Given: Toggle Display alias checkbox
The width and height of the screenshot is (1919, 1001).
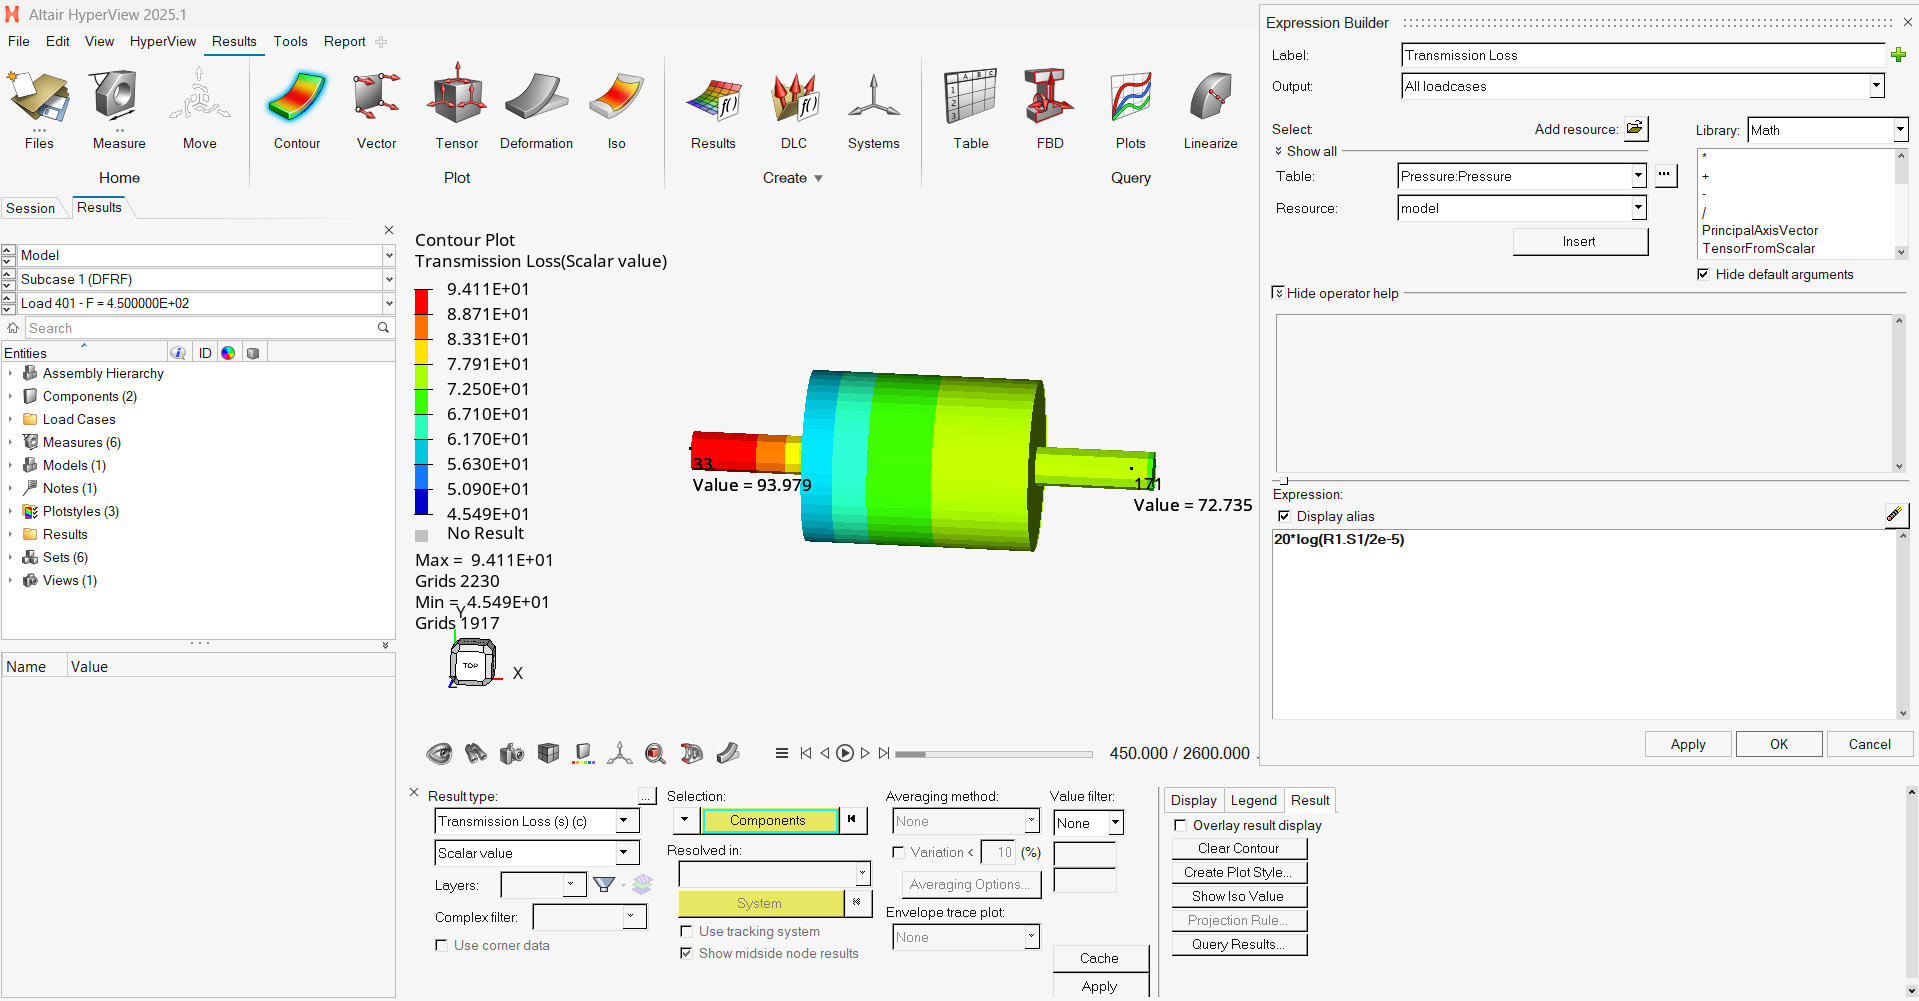Looking at the screenshot, I should (1284, 516).
